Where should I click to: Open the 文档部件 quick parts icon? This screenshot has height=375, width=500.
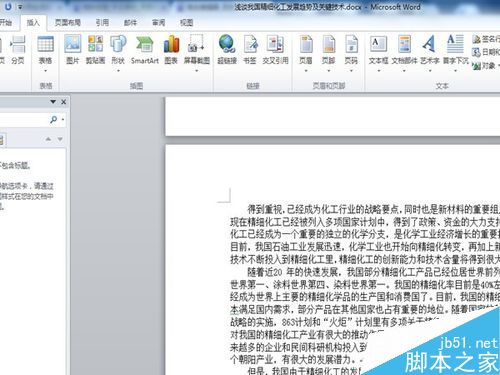pos(404,44)
